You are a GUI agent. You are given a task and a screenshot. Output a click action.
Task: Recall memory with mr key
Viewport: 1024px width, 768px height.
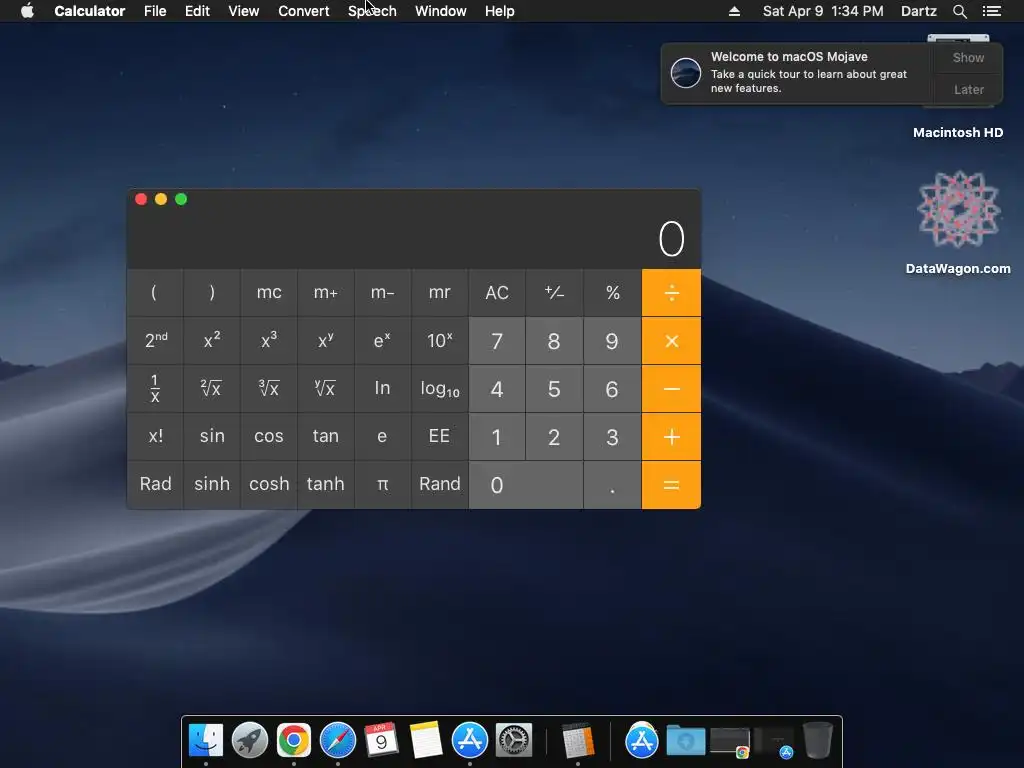click(x=440, y=293)
